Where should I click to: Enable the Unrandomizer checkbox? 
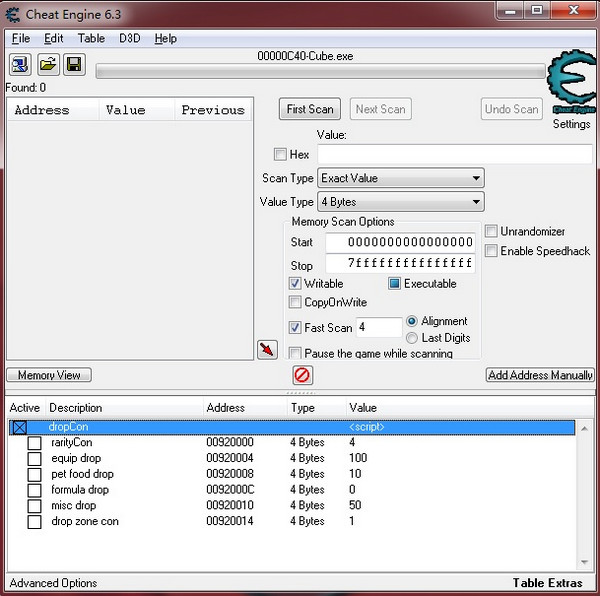click(x=491, y=231)
